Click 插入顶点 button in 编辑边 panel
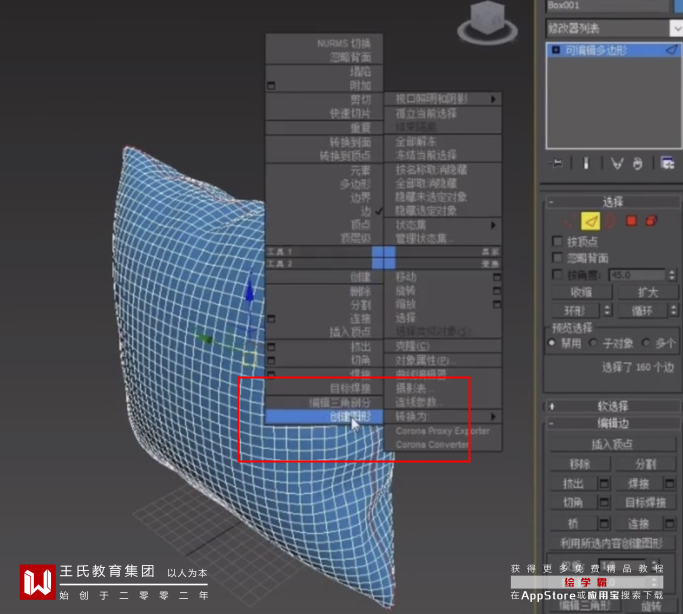 612,444
